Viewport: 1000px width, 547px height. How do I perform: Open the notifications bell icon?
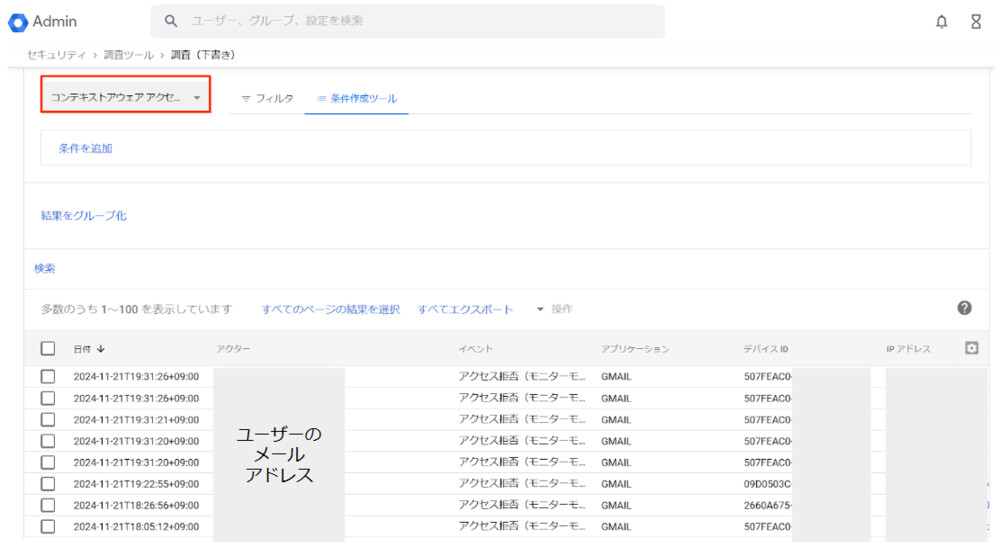[x=941, y=22]
